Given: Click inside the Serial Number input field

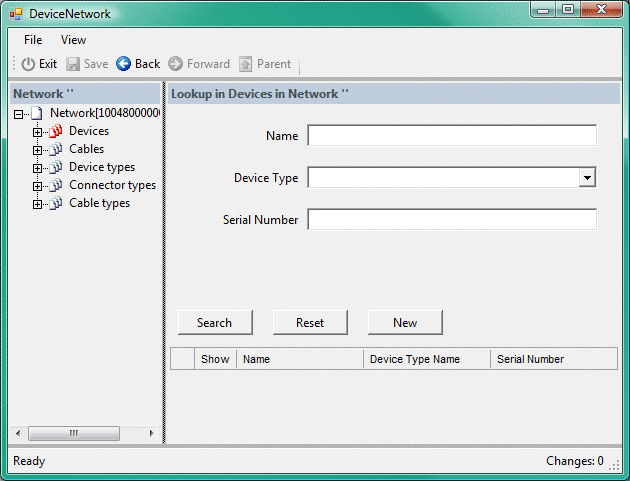Looking at the screenshot, I should coord(452,219).
